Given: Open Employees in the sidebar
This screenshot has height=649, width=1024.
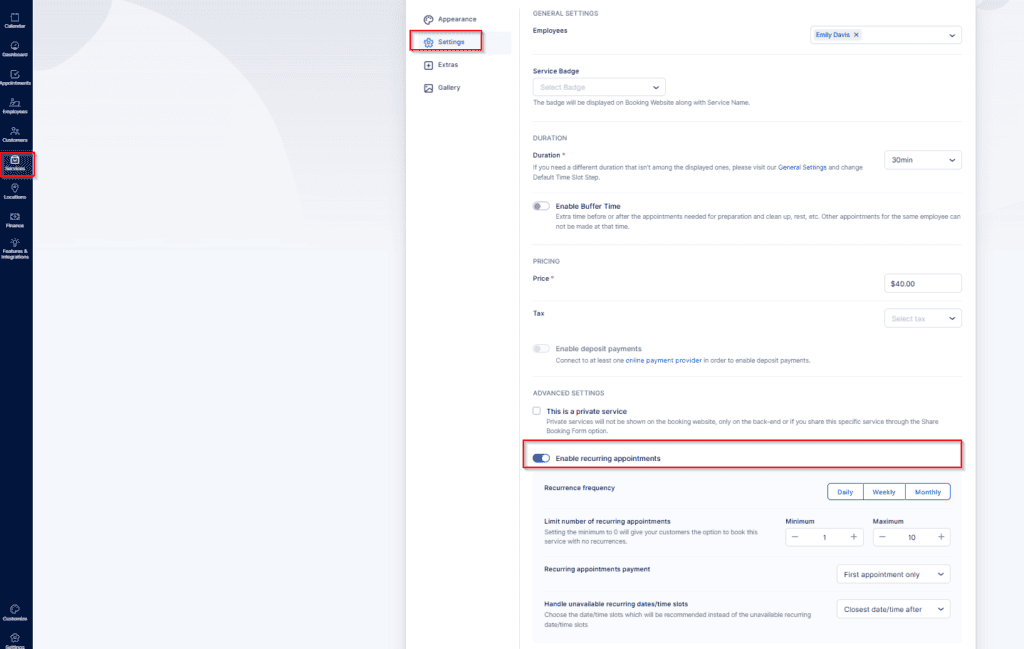Looking at the screenshot, I should 15,106.
